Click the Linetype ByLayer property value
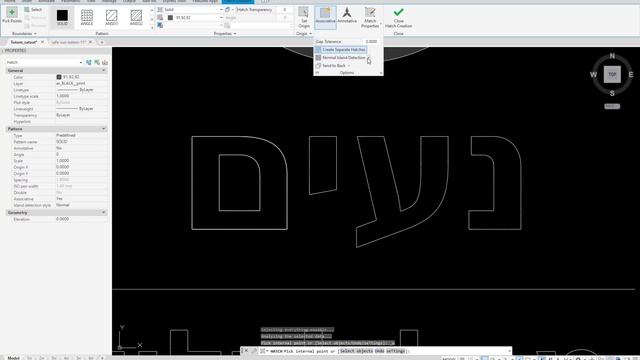 coord(81,90)
